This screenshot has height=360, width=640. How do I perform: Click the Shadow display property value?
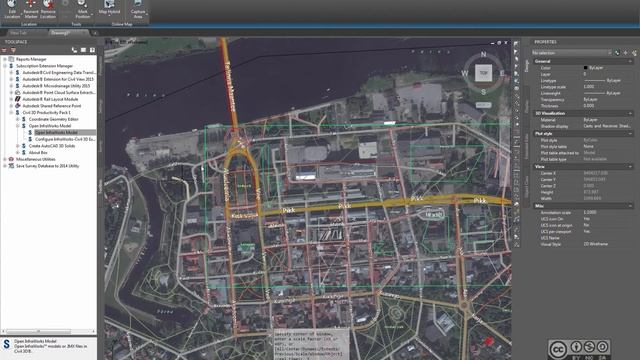coord(608,126)
